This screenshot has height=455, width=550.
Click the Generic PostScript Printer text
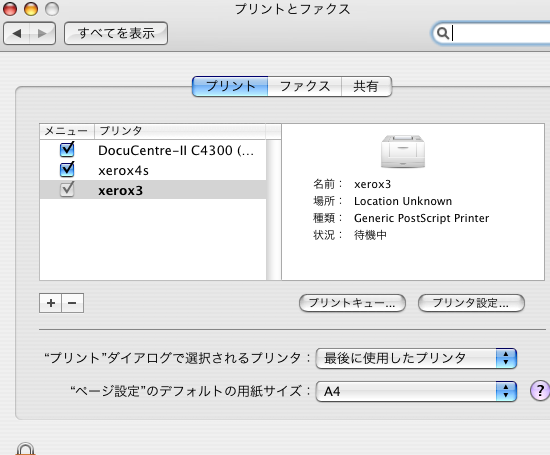421,218
